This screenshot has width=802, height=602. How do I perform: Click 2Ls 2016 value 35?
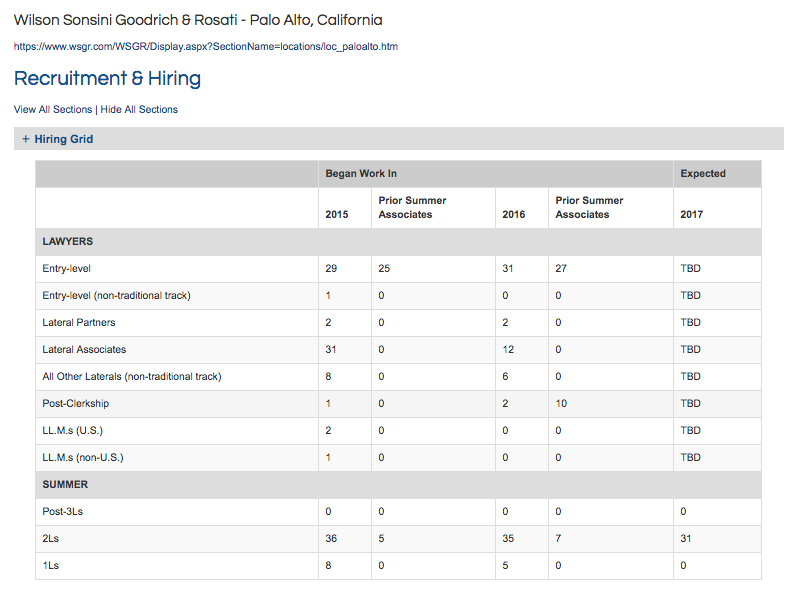point(508,539)
